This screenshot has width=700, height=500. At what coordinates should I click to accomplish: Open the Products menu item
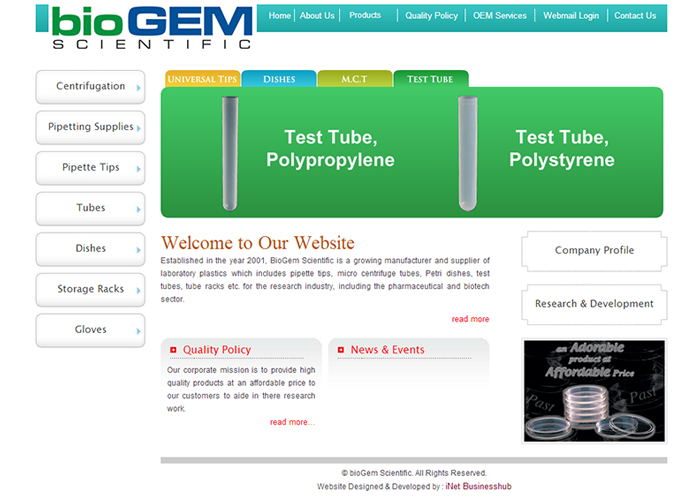(x=365, y=16)
